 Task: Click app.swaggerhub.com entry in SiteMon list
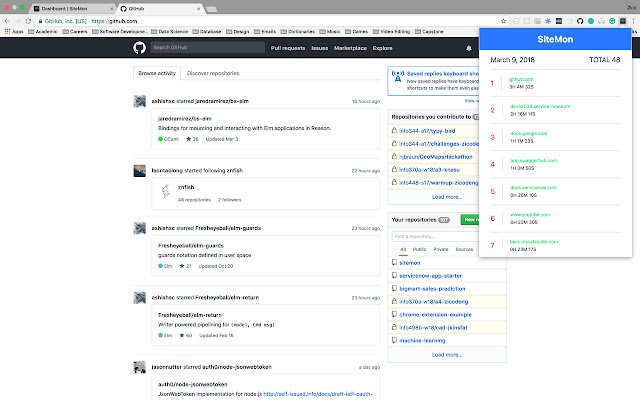[x=533, y=160]
